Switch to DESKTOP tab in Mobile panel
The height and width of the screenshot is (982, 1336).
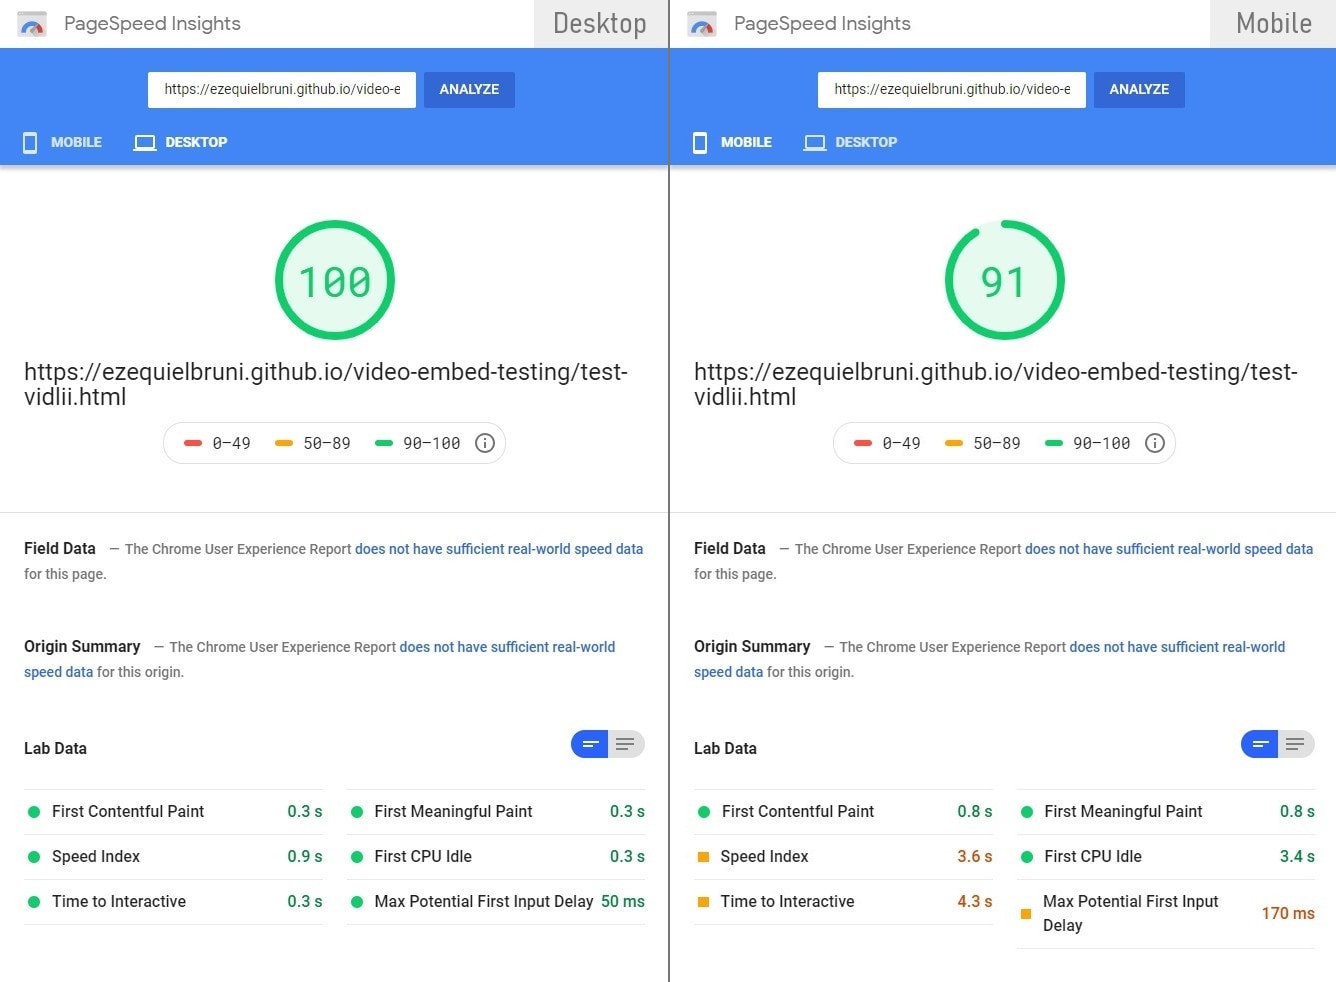tap(851, 142)
